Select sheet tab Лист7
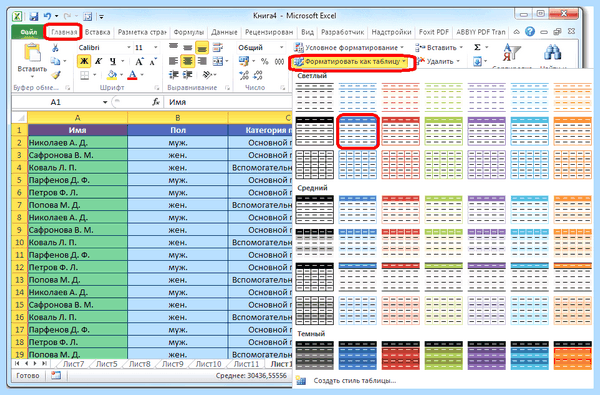Viewport: 600px width, 395px height. click(x=73, y=364)
